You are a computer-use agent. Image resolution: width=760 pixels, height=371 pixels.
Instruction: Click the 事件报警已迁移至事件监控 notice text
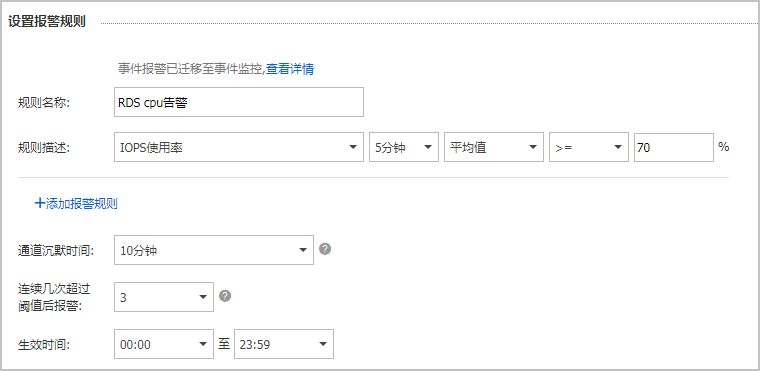190,69
